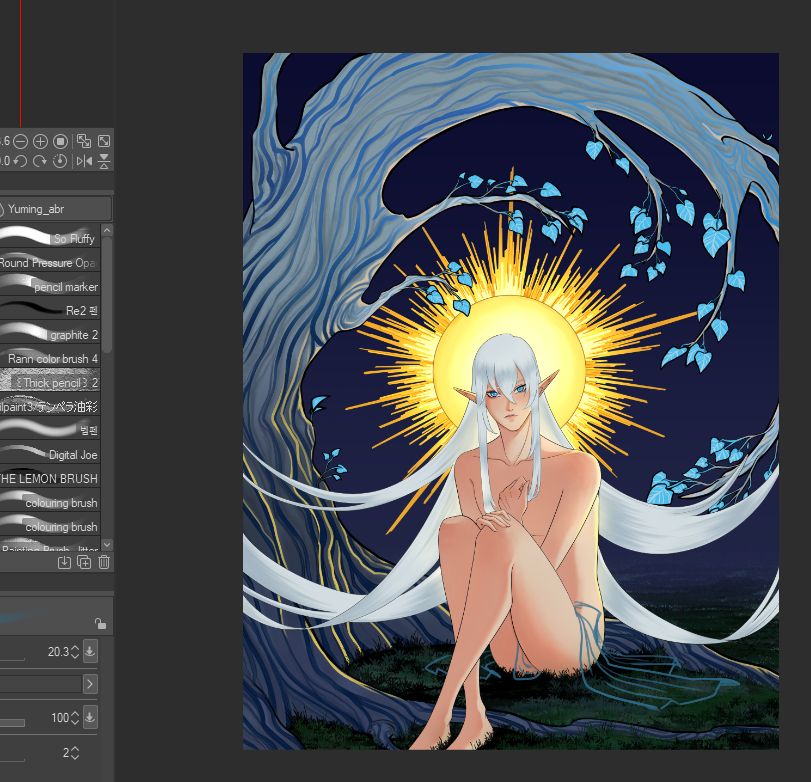Increase opacity 100 with up arrow

[76, 714]
